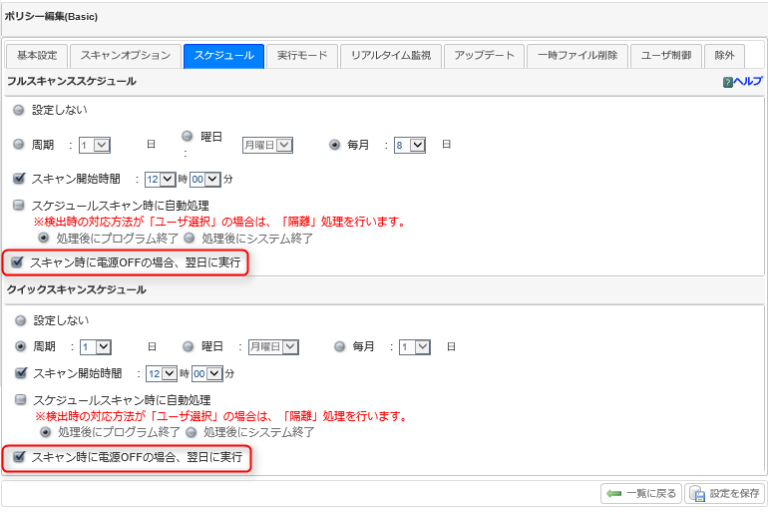Click the 一覧に戻る button
Image resolution: width=768 pixels, height=512 pixels.
641,494
